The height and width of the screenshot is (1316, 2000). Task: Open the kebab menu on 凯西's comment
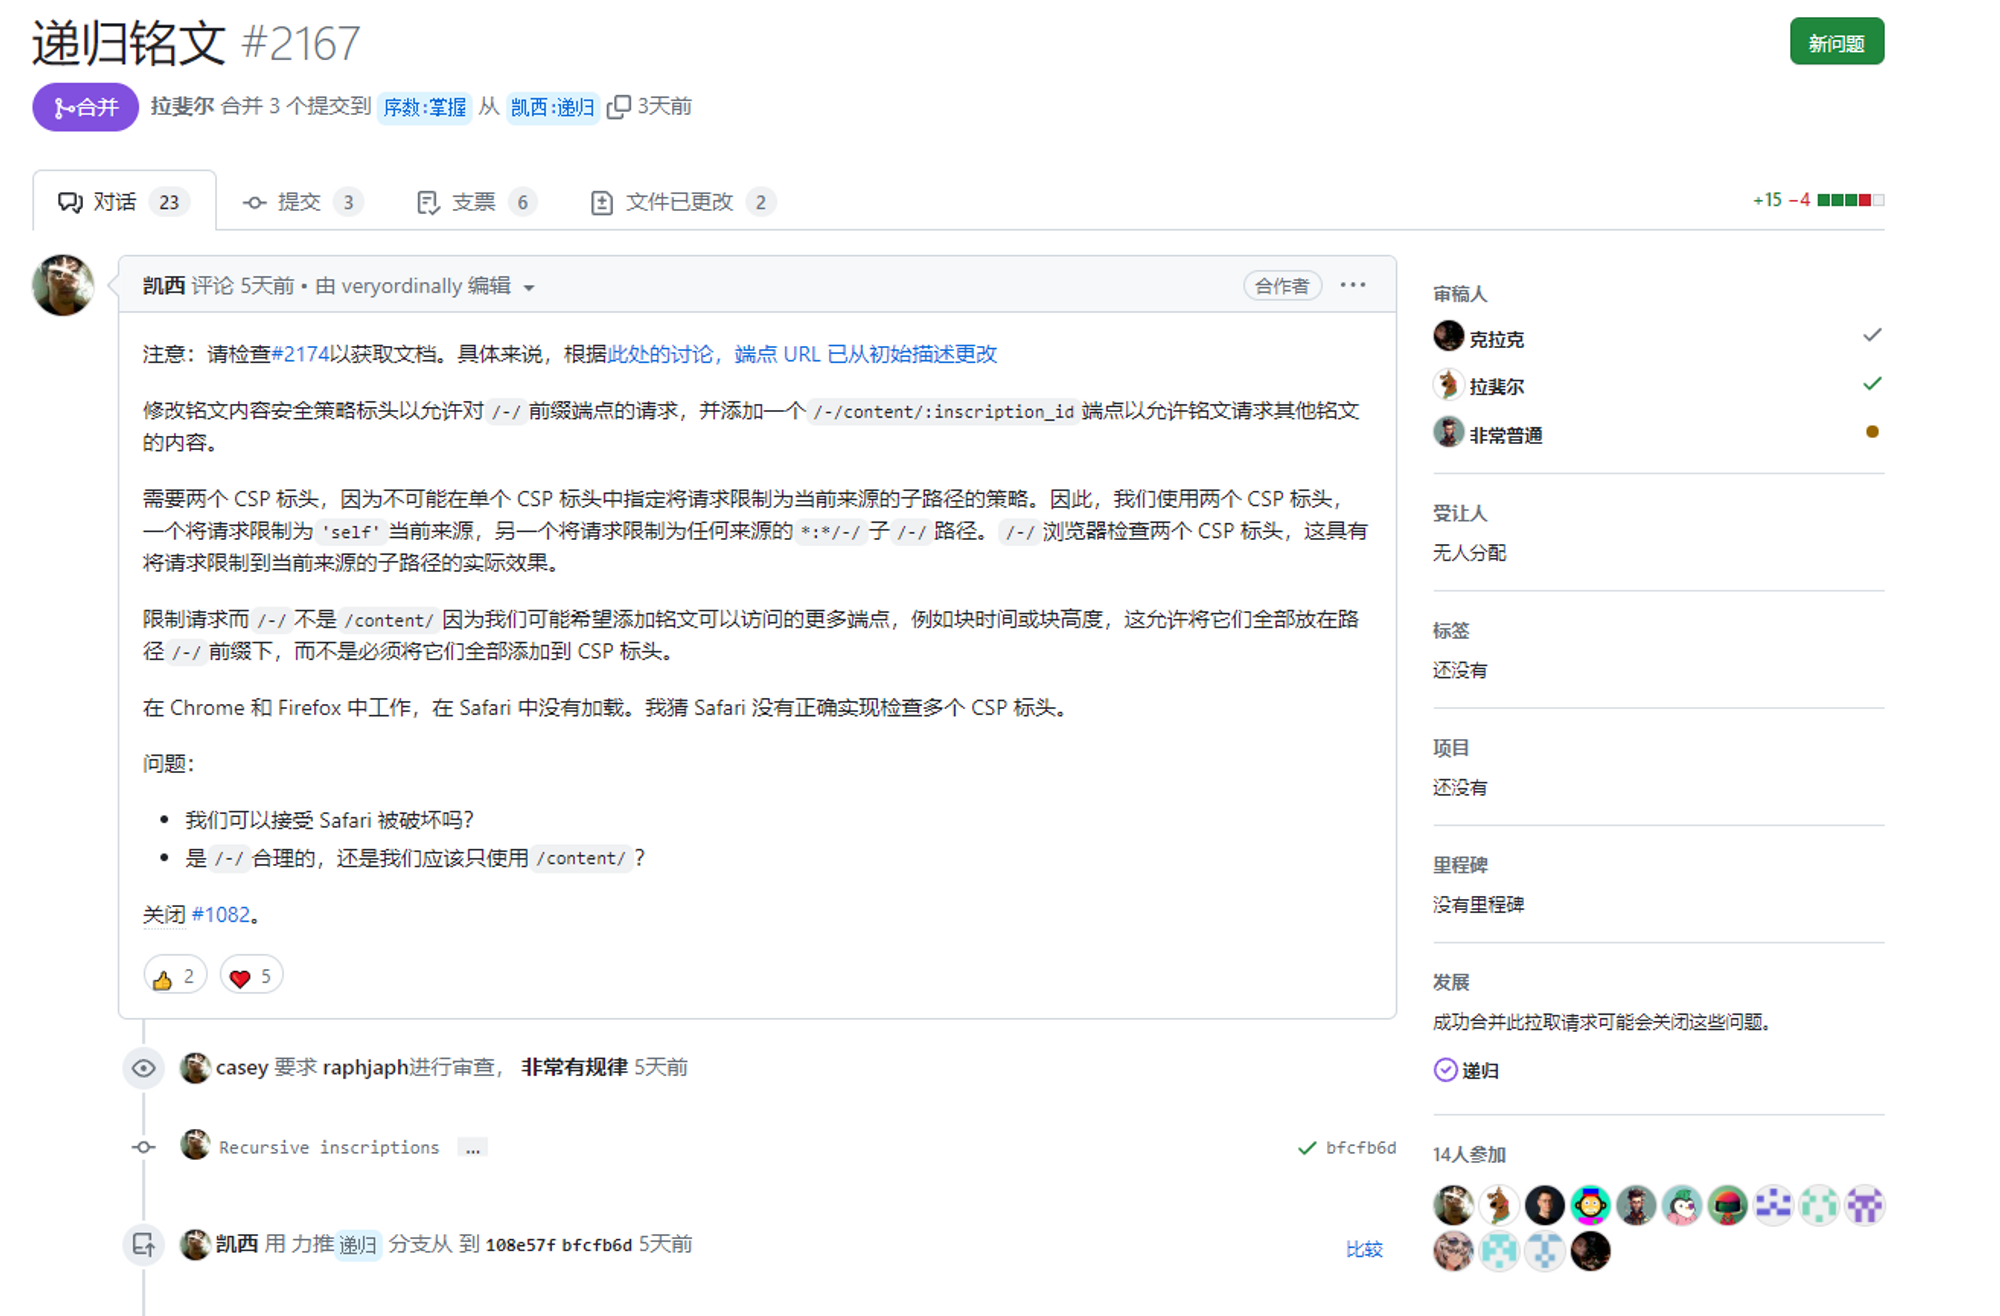tap(1352, 285)
